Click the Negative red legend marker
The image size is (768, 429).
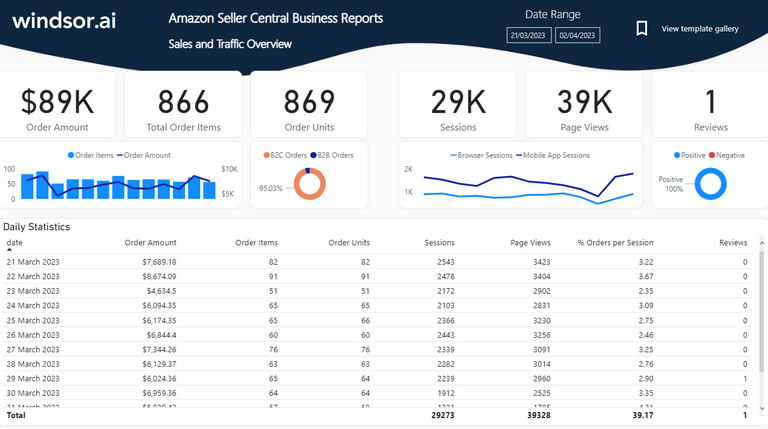point(712,155)
